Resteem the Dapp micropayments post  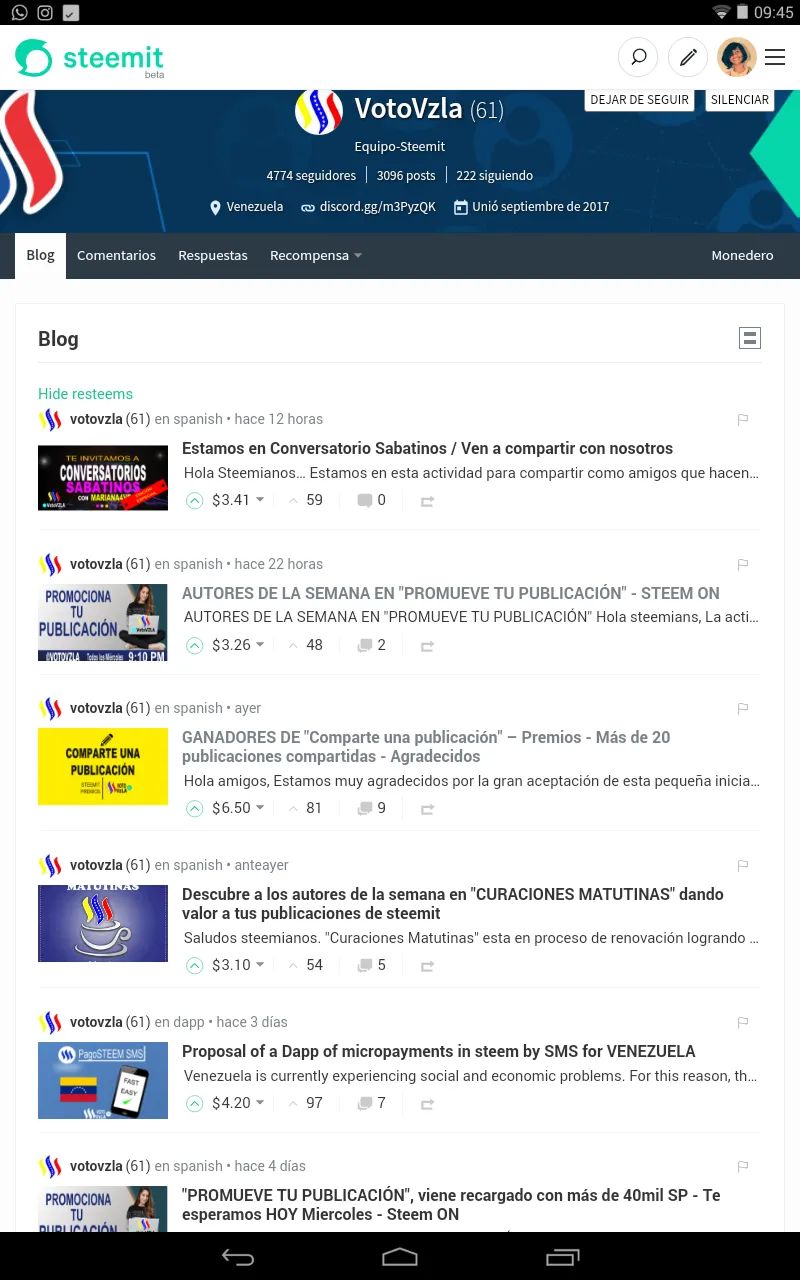tap(427, 1104)
